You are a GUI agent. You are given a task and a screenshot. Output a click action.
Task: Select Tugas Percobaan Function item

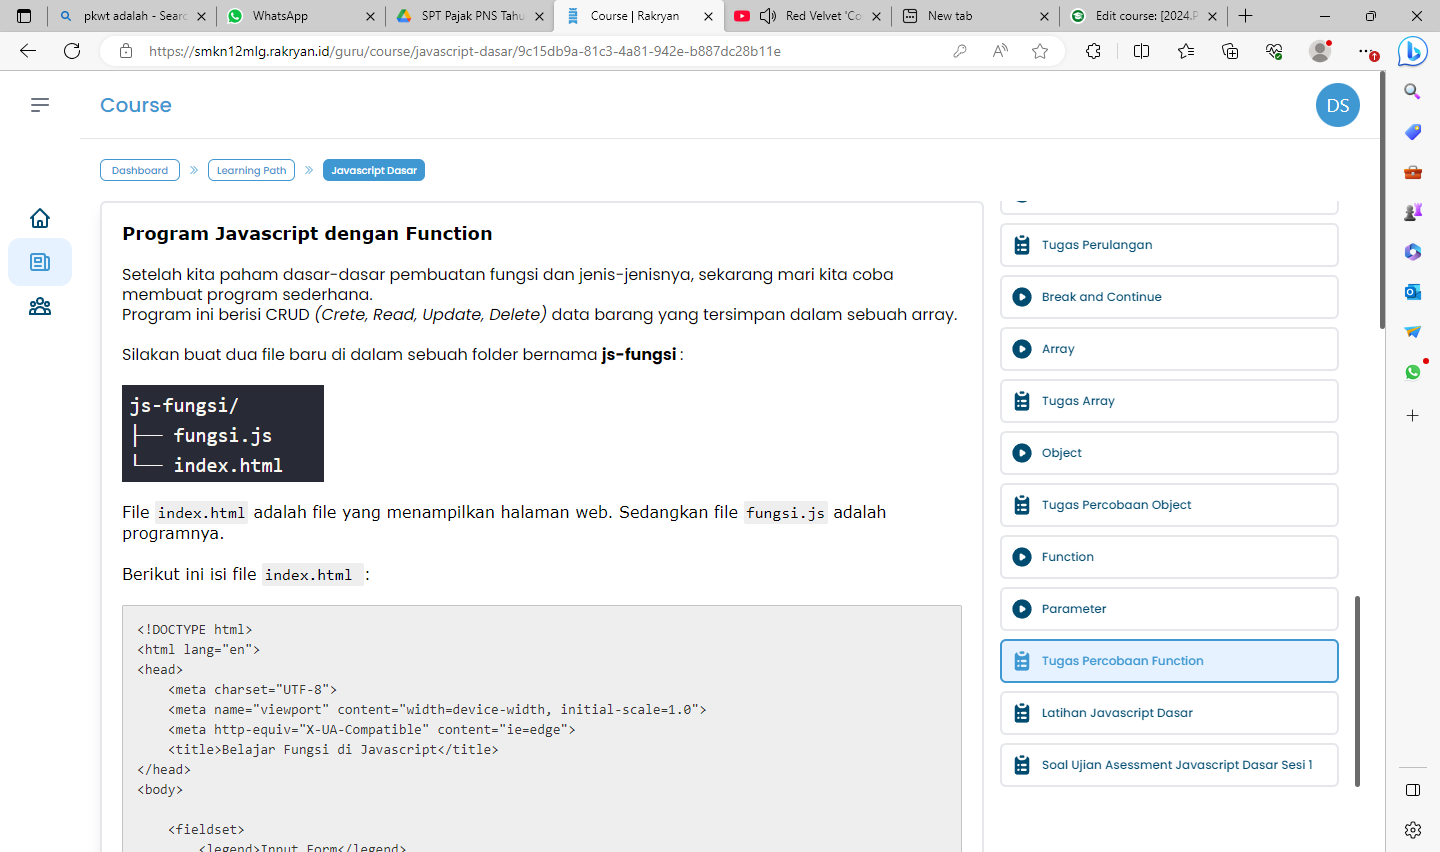click(1169, 661)
